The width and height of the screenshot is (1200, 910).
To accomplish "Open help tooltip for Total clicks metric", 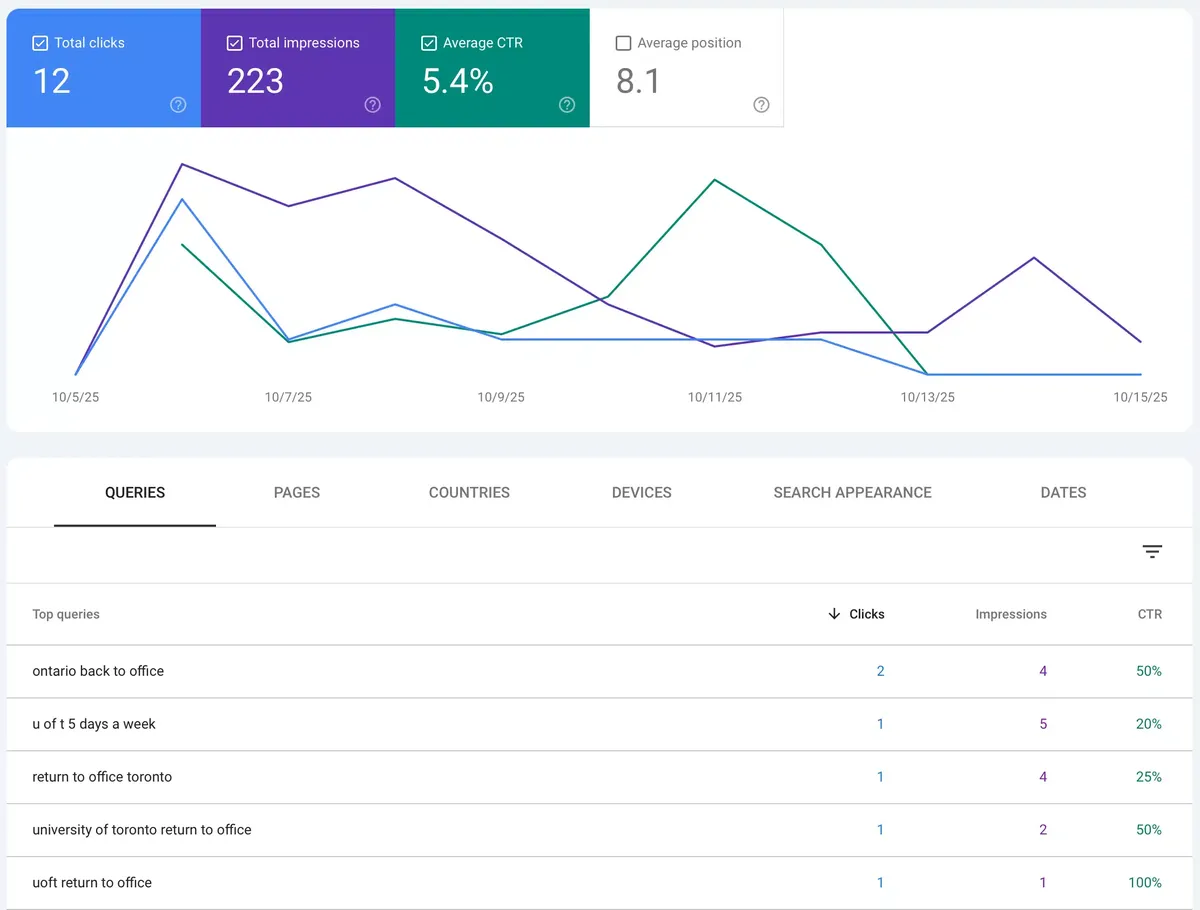I will (178, 104).
